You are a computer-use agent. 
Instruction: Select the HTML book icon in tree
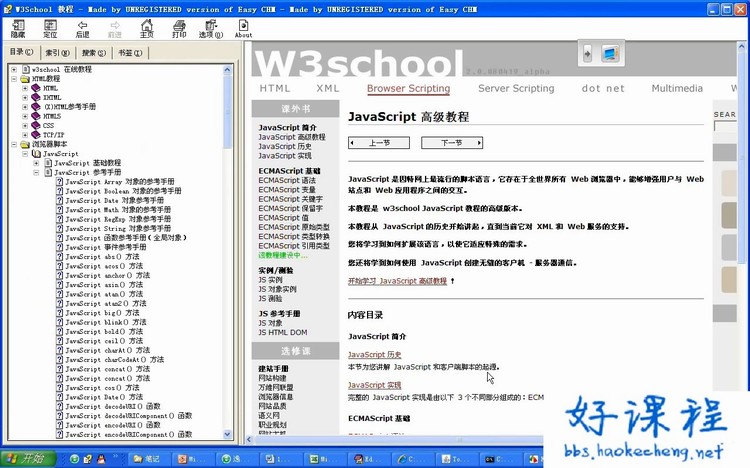[36, 88]
